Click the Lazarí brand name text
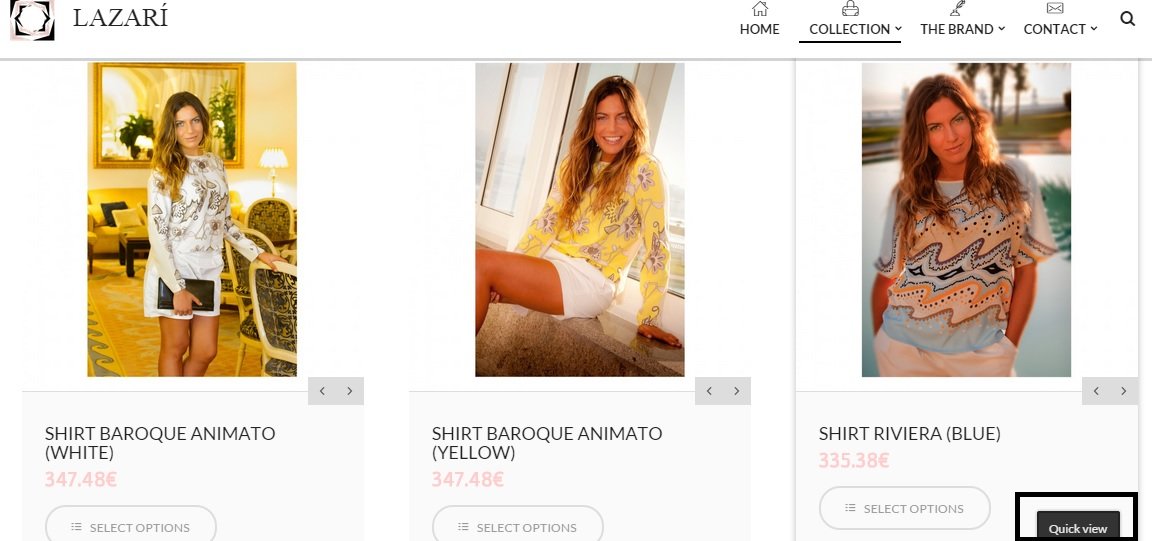 pyautogui.click(x=120, y=18)
